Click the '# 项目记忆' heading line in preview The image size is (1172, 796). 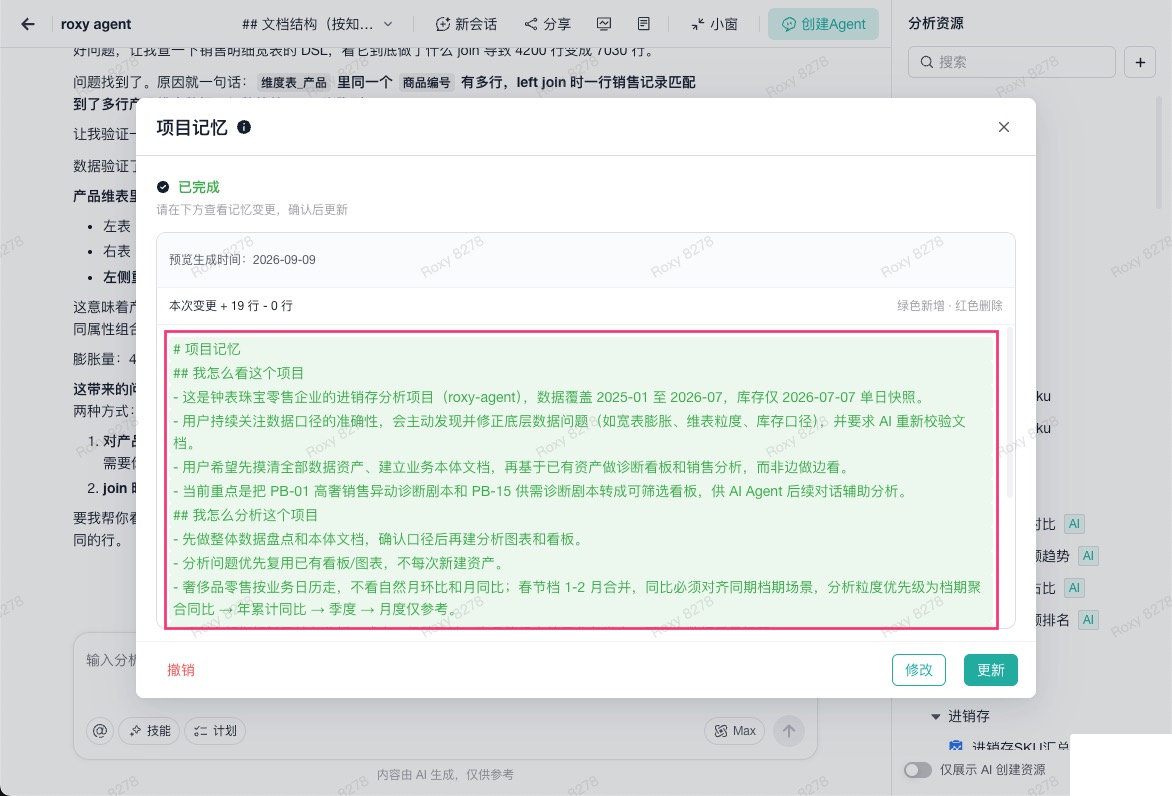207,349
